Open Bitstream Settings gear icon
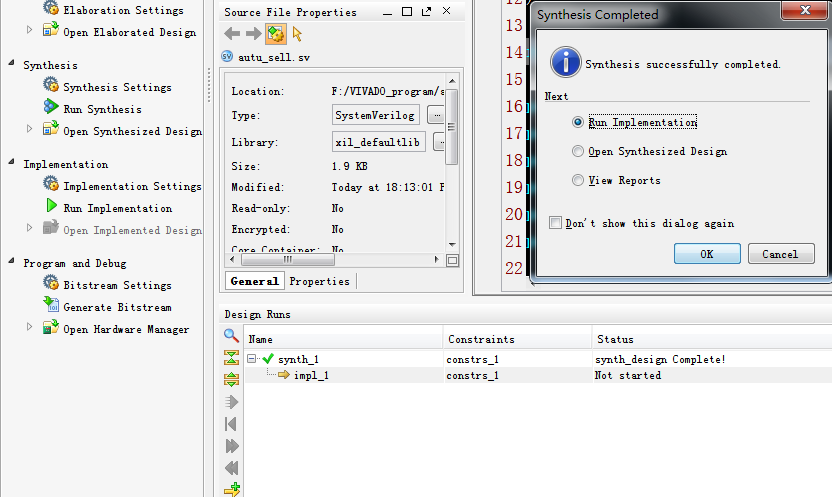 tap(51, 283)
